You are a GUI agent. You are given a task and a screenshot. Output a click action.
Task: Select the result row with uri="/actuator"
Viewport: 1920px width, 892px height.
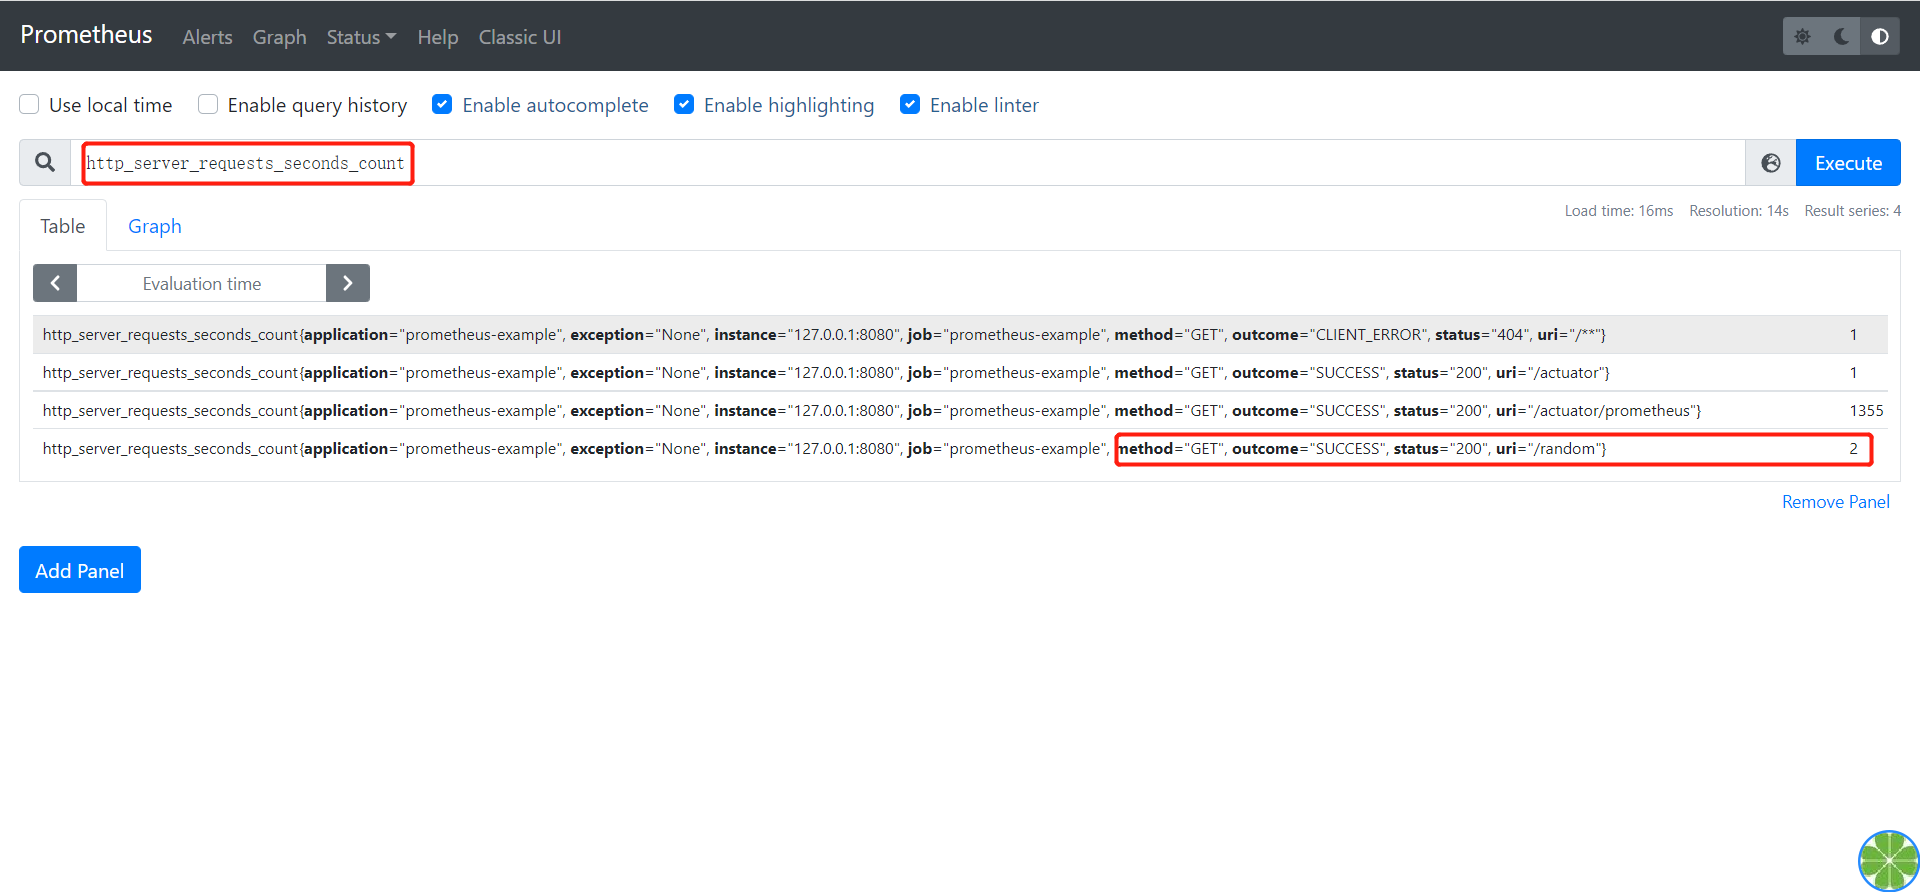[x=960, y=373]
